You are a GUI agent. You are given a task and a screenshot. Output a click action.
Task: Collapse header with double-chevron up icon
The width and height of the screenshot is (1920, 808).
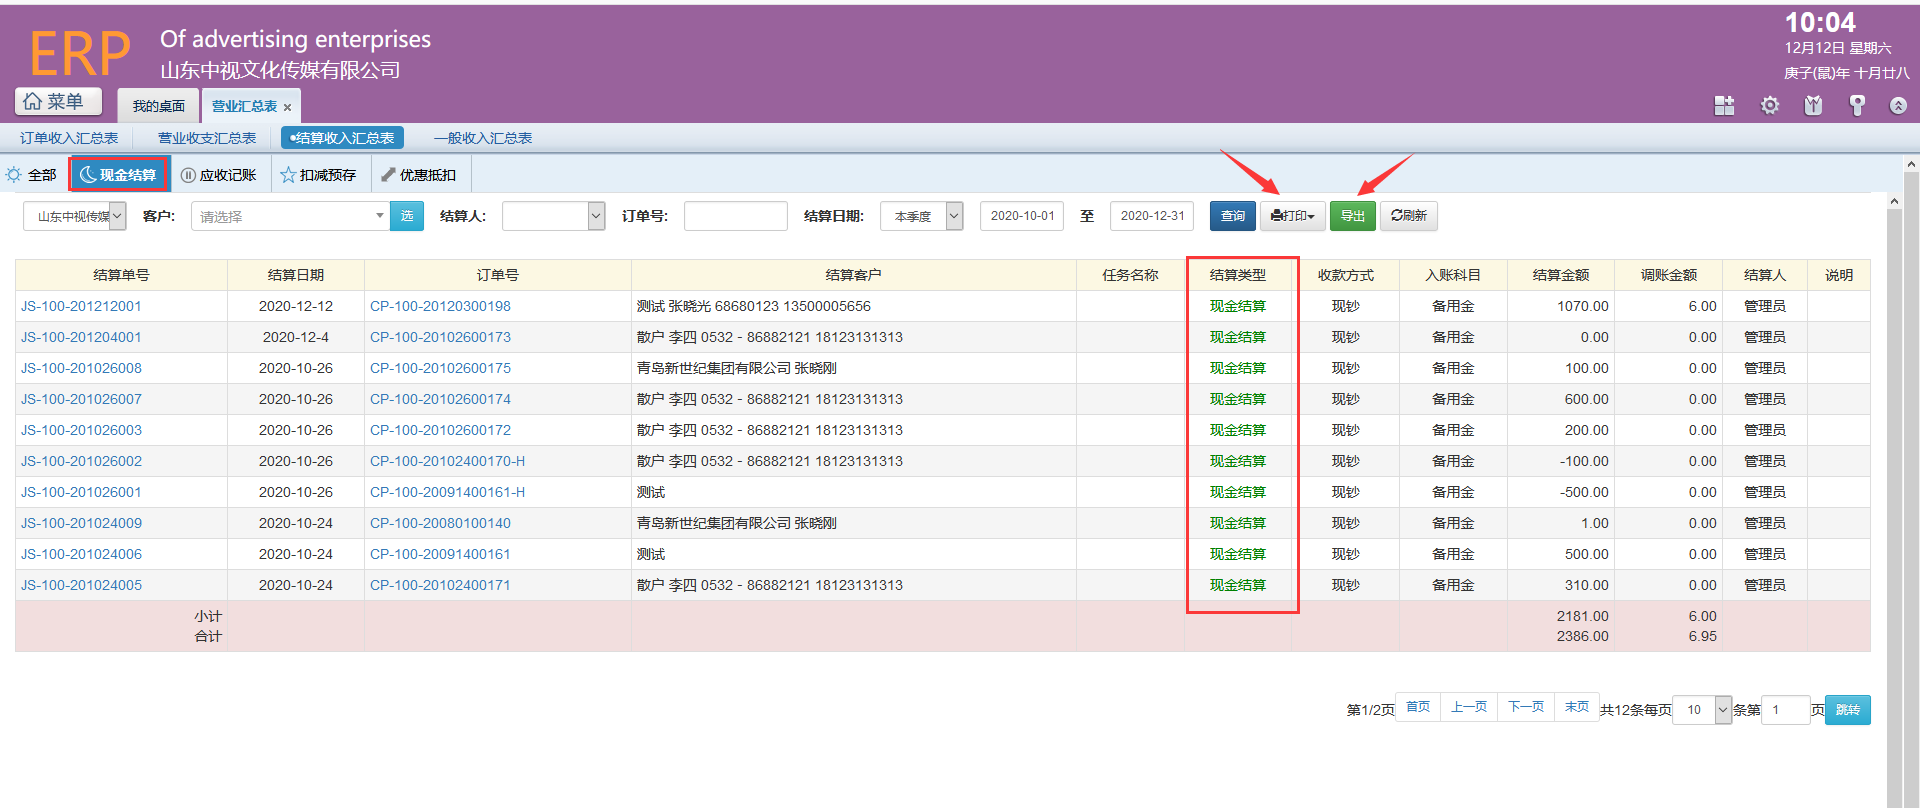click(x=1898, y=105)
